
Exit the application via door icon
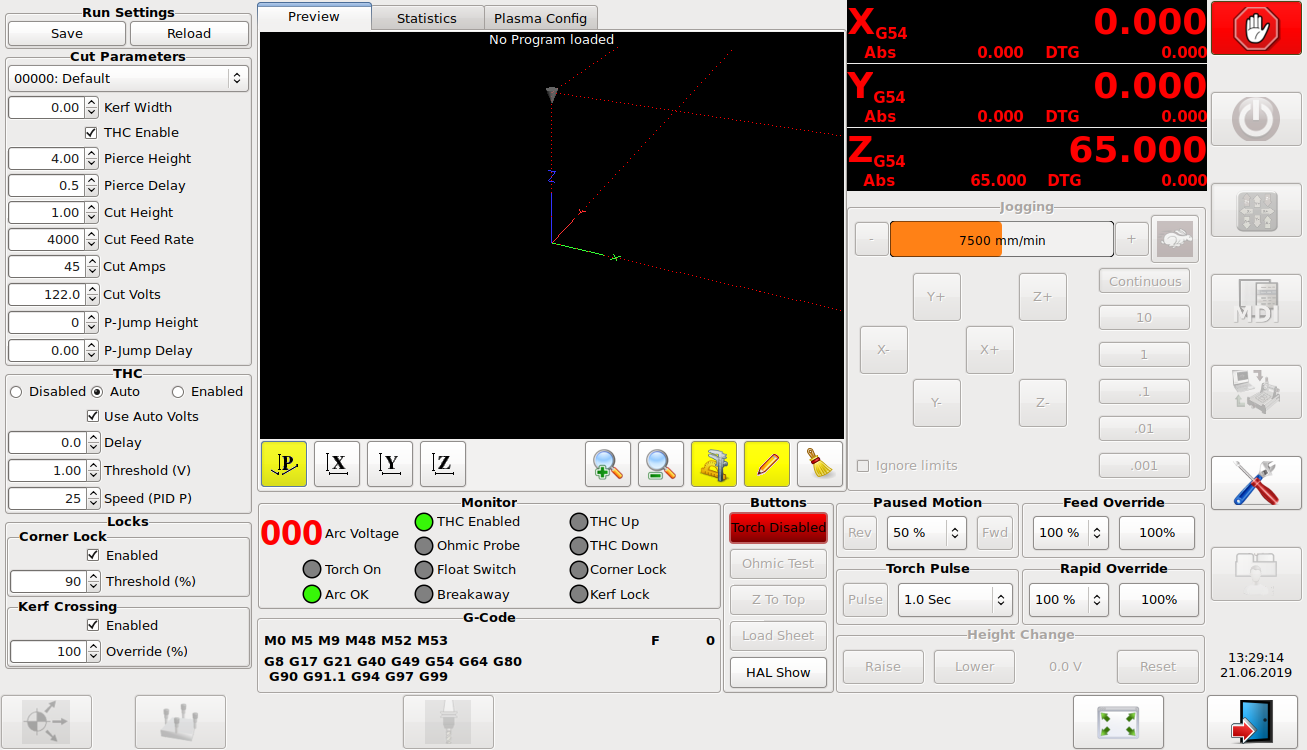point(1252,722)
